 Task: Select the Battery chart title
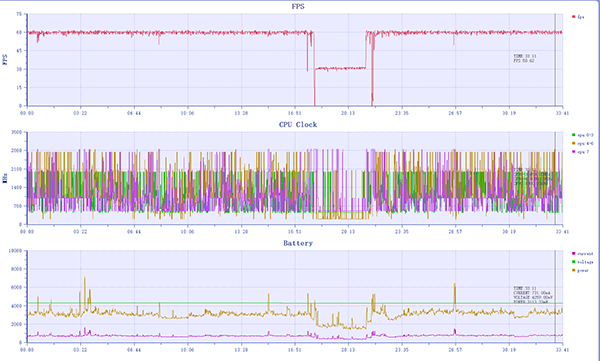(x=298, y=243)
